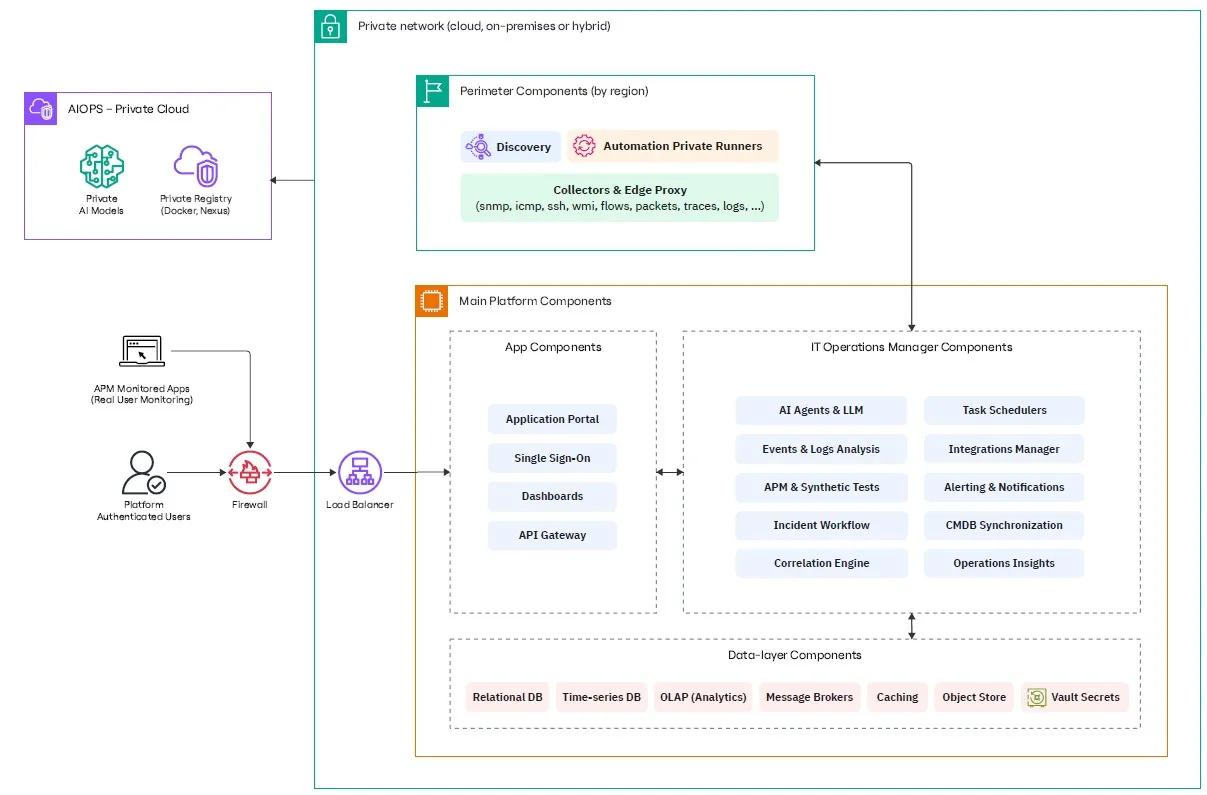
Task: Select the Application Portal box
Action: pyautogui.click(x=552, y=419)
